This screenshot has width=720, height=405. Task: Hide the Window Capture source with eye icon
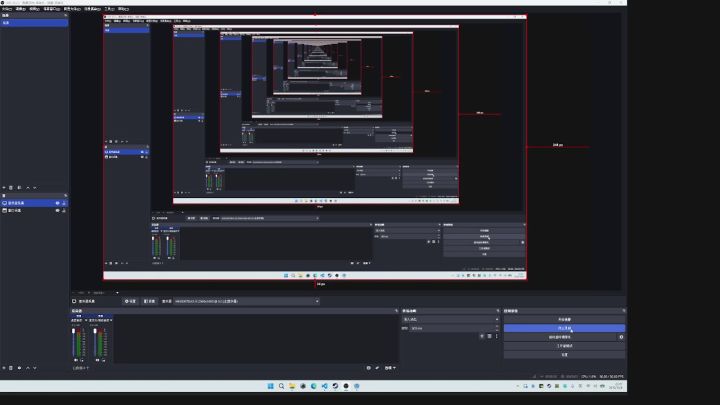[x=57, y=210]
